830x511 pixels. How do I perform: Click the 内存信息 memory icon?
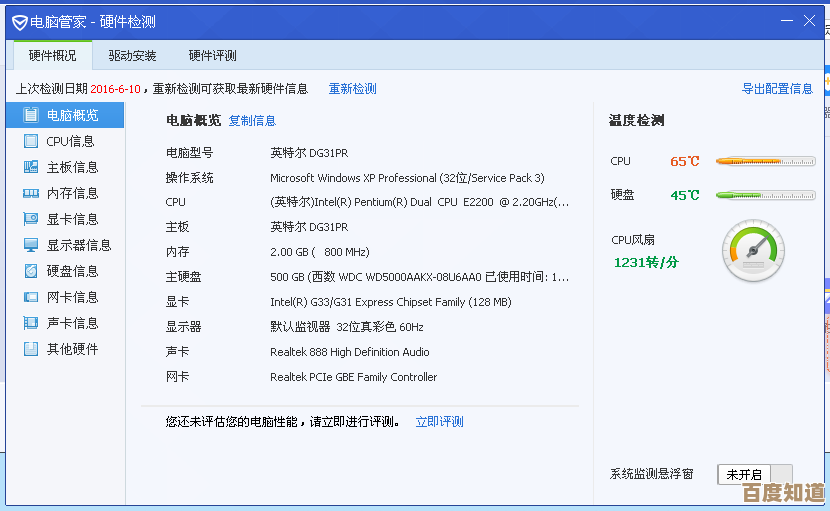30,193
